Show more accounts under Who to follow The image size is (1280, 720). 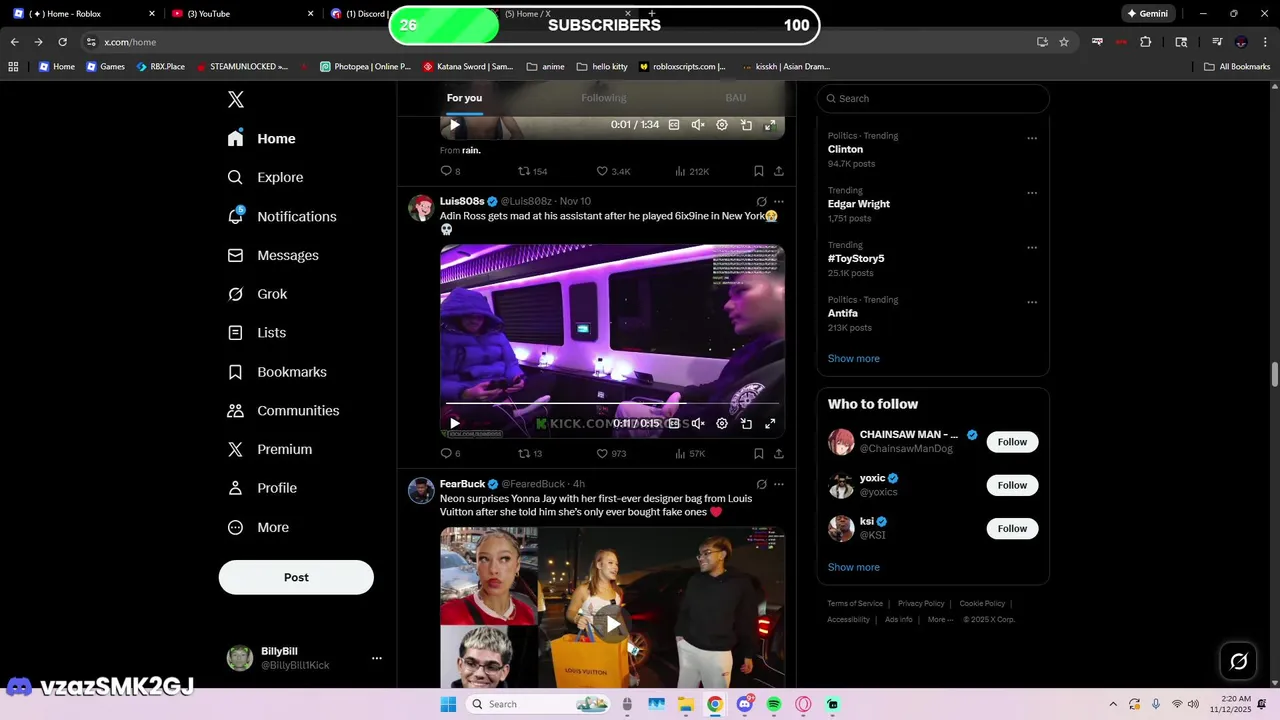click(x=853, y=567)
